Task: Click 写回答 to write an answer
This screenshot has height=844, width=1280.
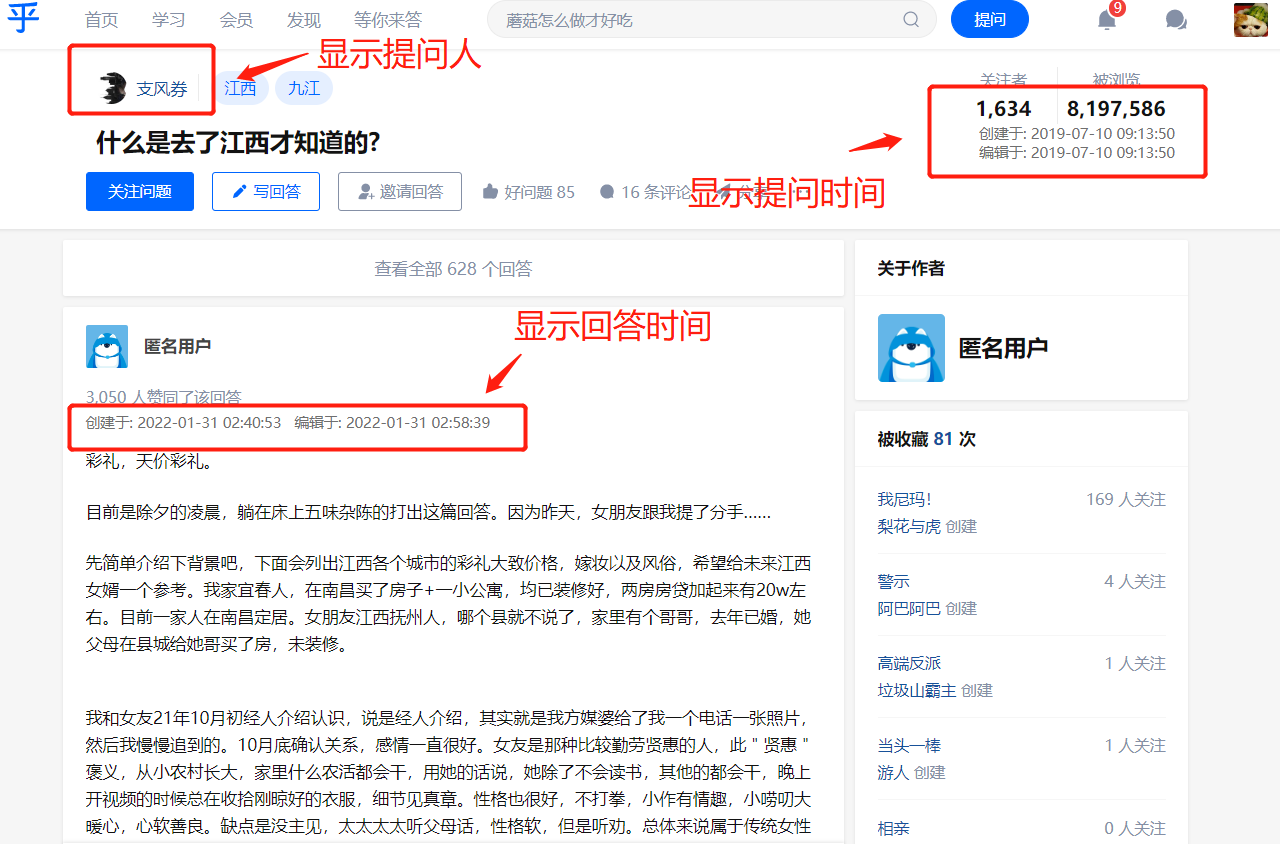Action: 266,192
